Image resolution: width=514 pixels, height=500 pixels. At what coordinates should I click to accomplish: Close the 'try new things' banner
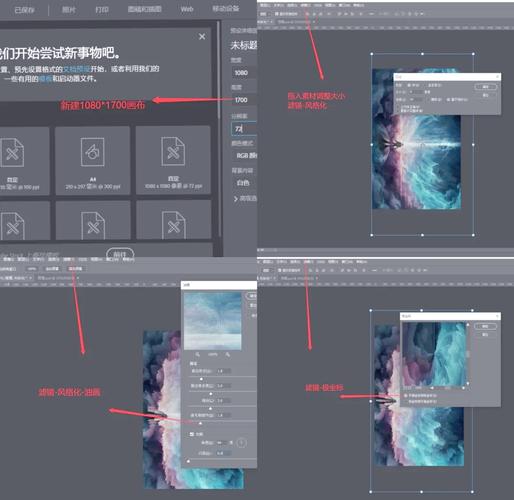click(x=202, y=37)
